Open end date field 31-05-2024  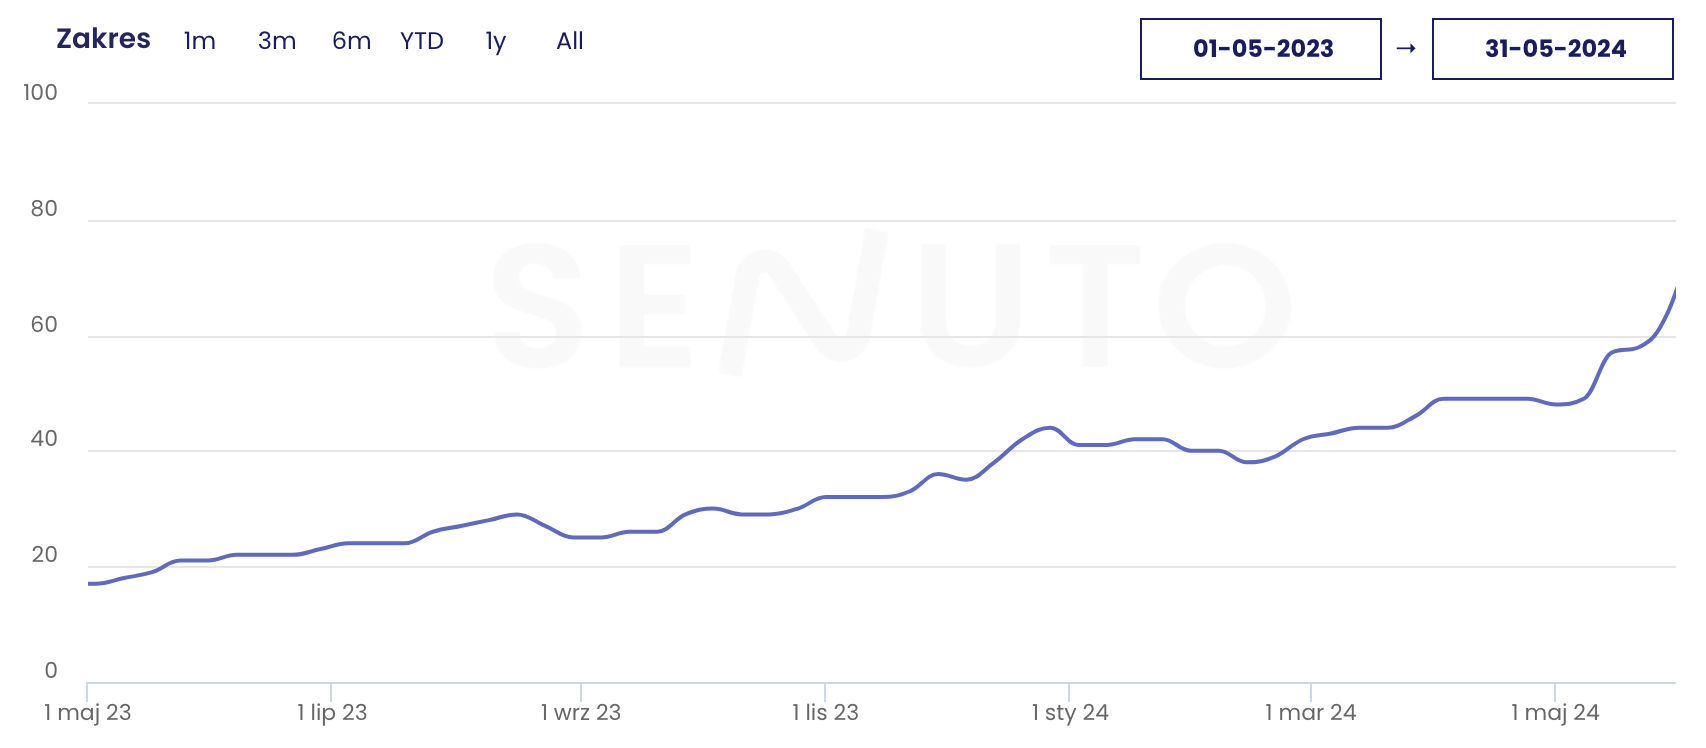1553,49
